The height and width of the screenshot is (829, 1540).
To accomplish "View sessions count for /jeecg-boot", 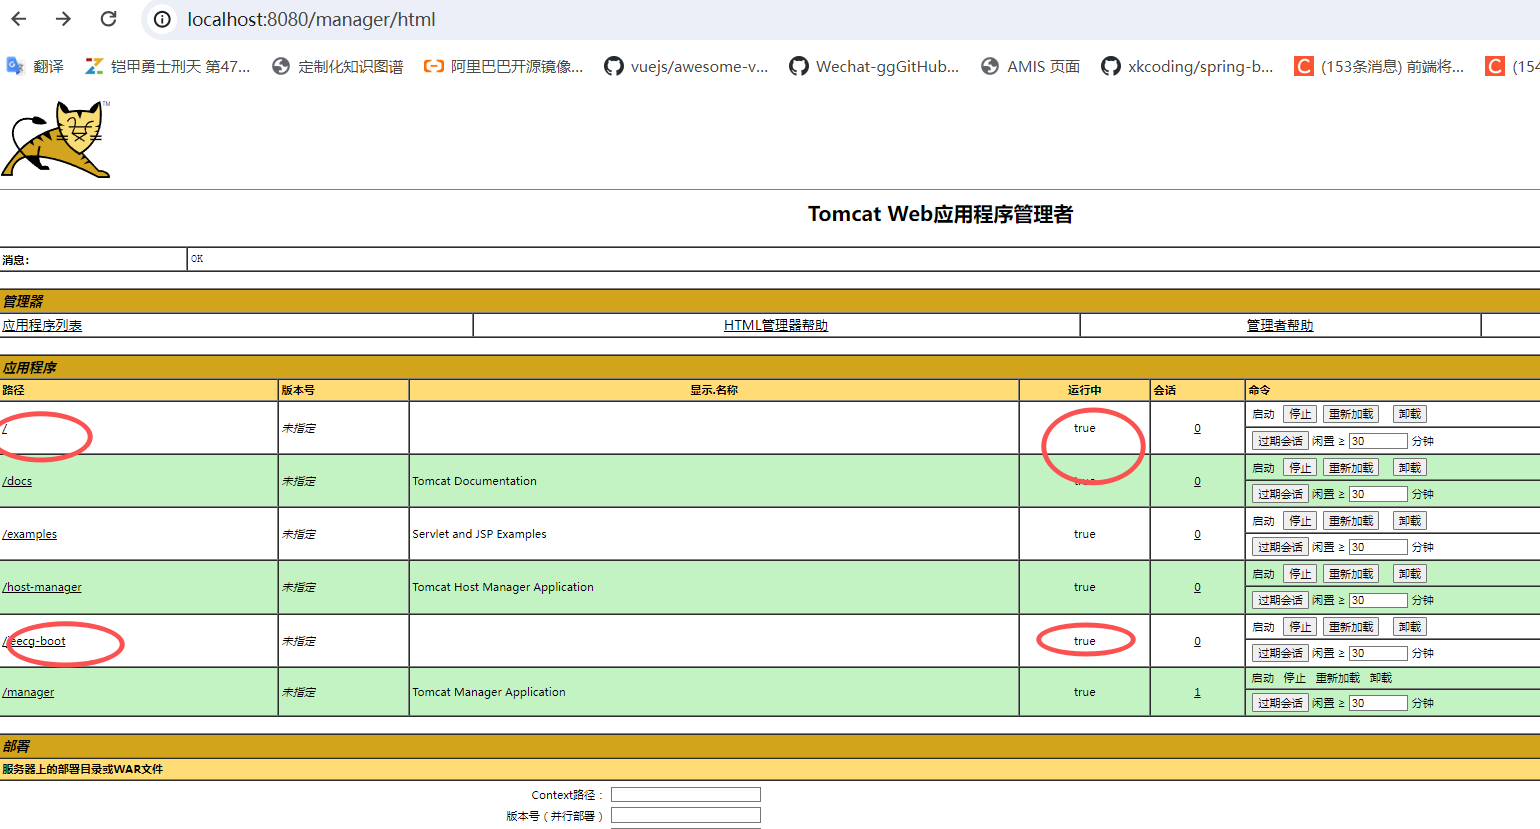I will 1197,641.
